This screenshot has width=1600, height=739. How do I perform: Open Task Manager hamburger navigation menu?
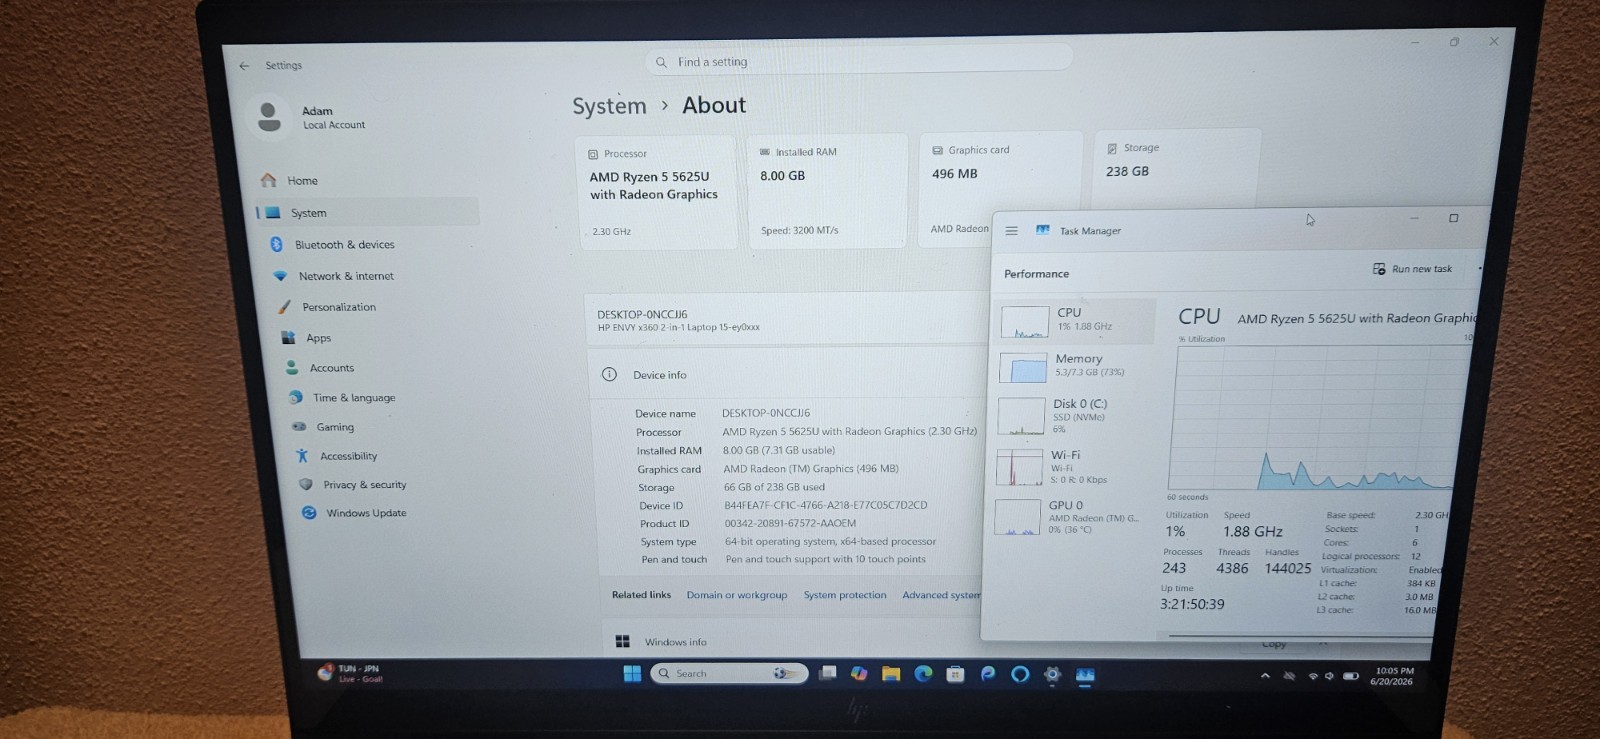pyautogui.click(x=1011, y=231)
